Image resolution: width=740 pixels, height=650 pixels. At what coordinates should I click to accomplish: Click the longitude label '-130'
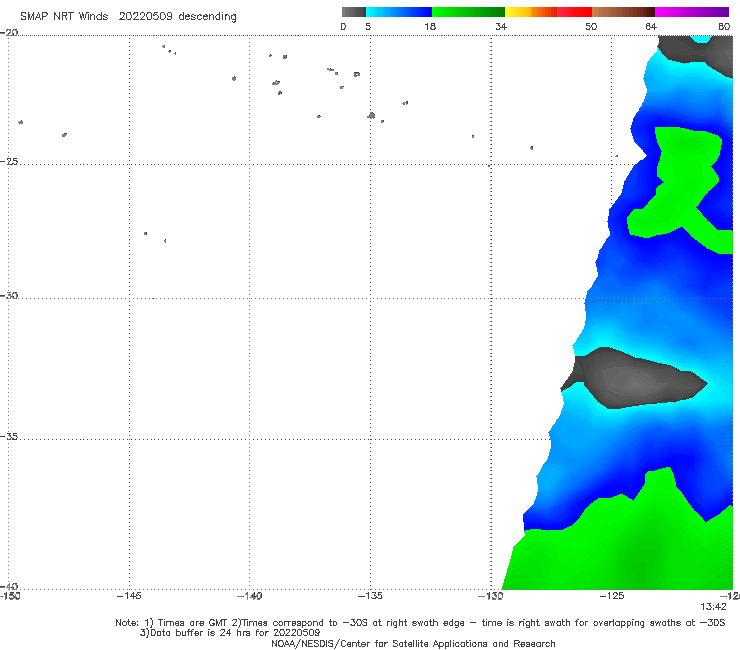[491, 596]
